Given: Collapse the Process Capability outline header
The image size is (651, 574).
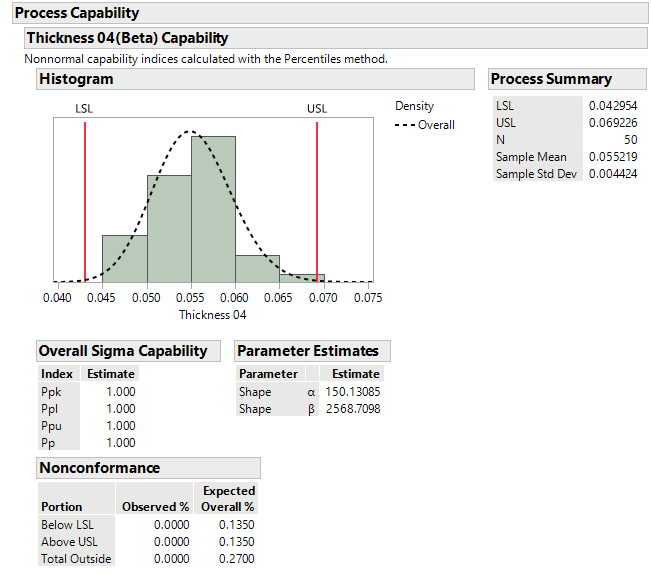Looking at the screenshot, I should pos(330,13).
